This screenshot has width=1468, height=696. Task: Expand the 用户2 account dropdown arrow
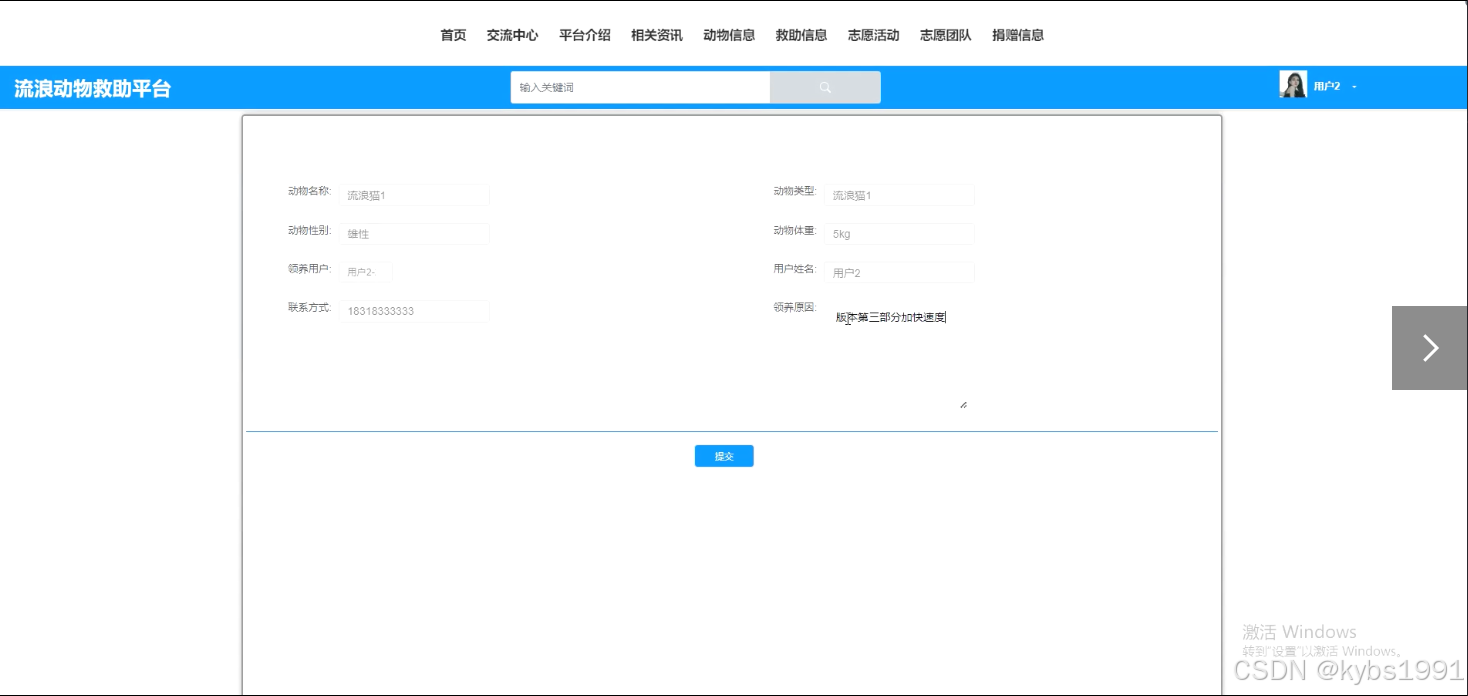(1354, 87)
